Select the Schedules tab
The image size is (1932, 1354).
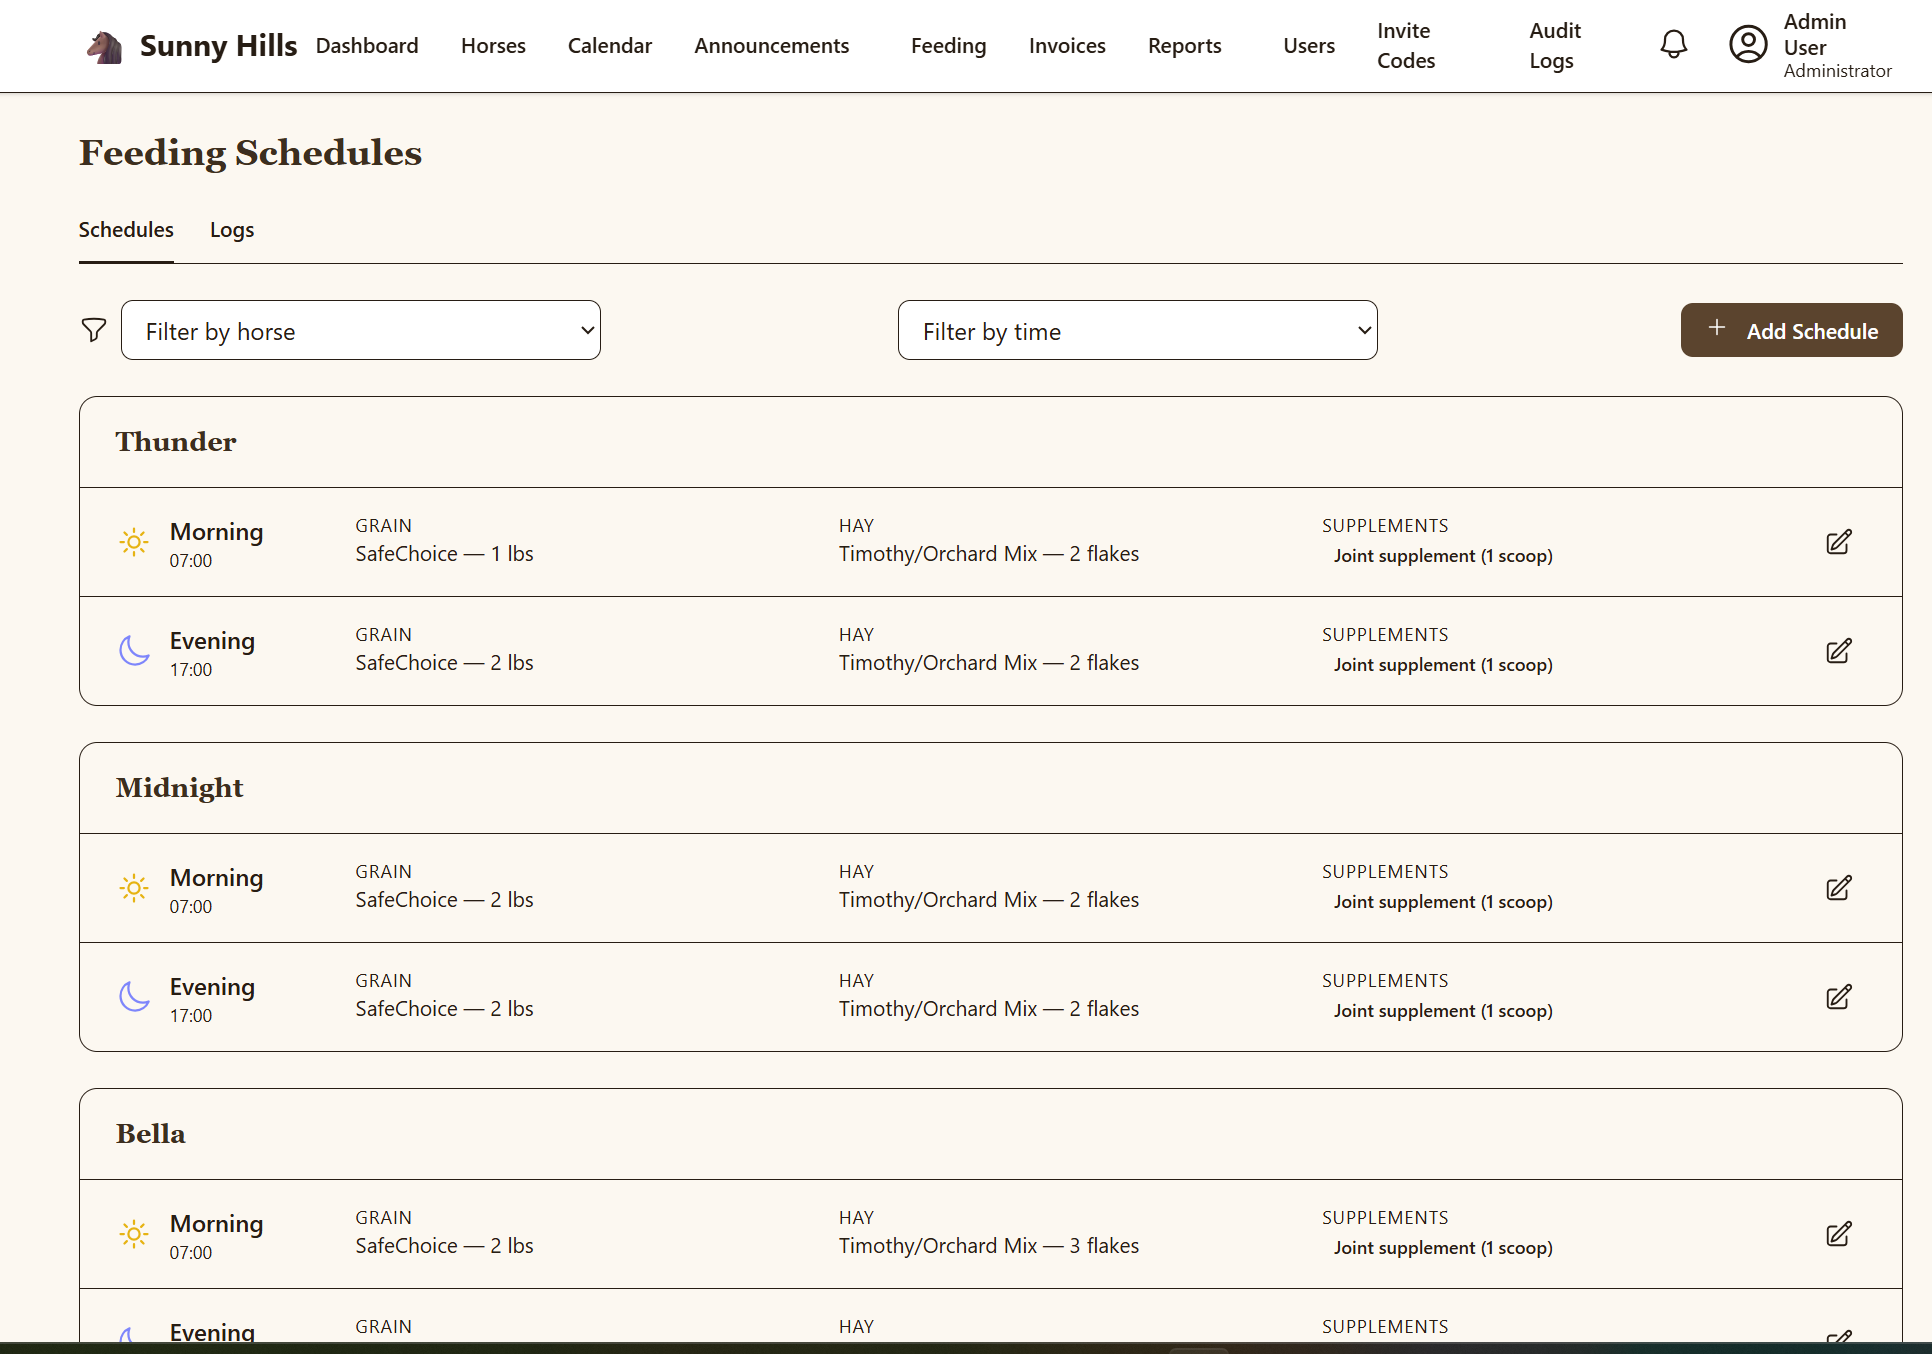[126, 230]
